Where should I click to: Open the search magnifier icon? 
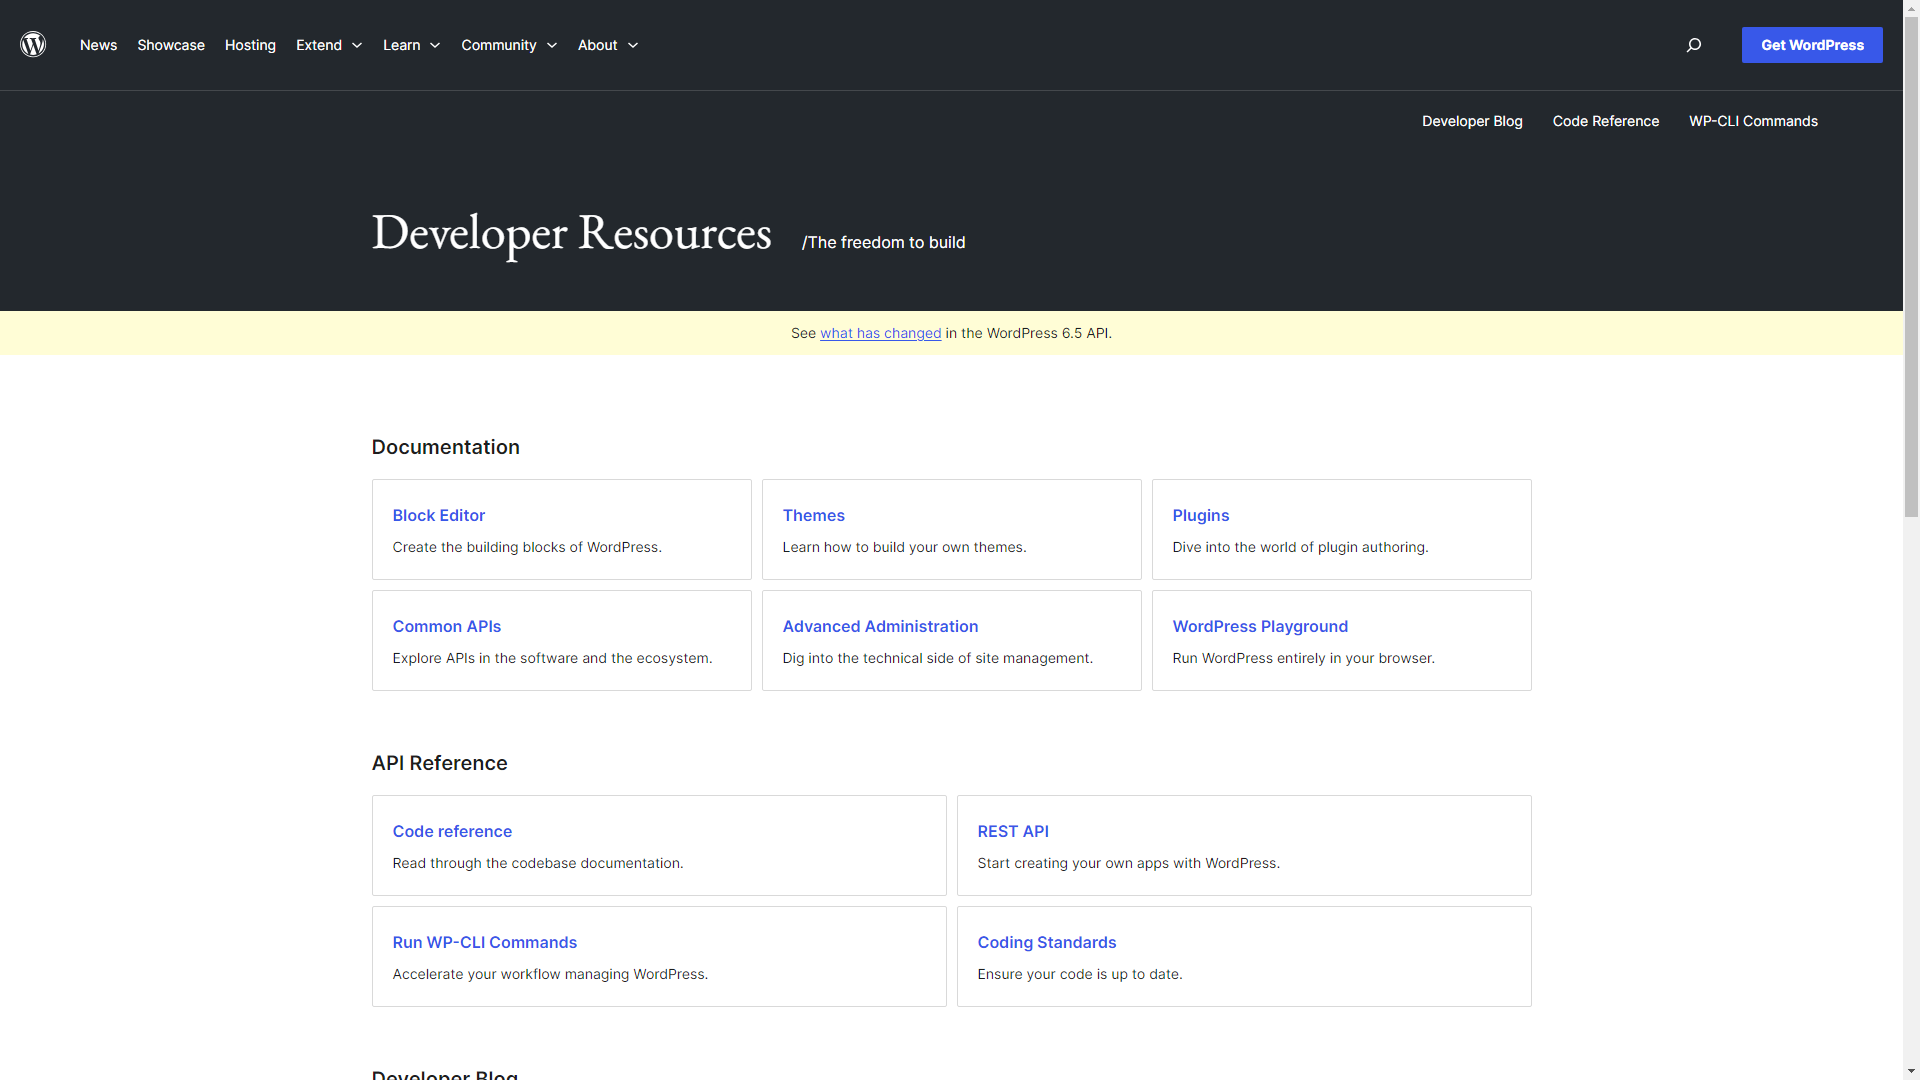(x=1693, y=45)
